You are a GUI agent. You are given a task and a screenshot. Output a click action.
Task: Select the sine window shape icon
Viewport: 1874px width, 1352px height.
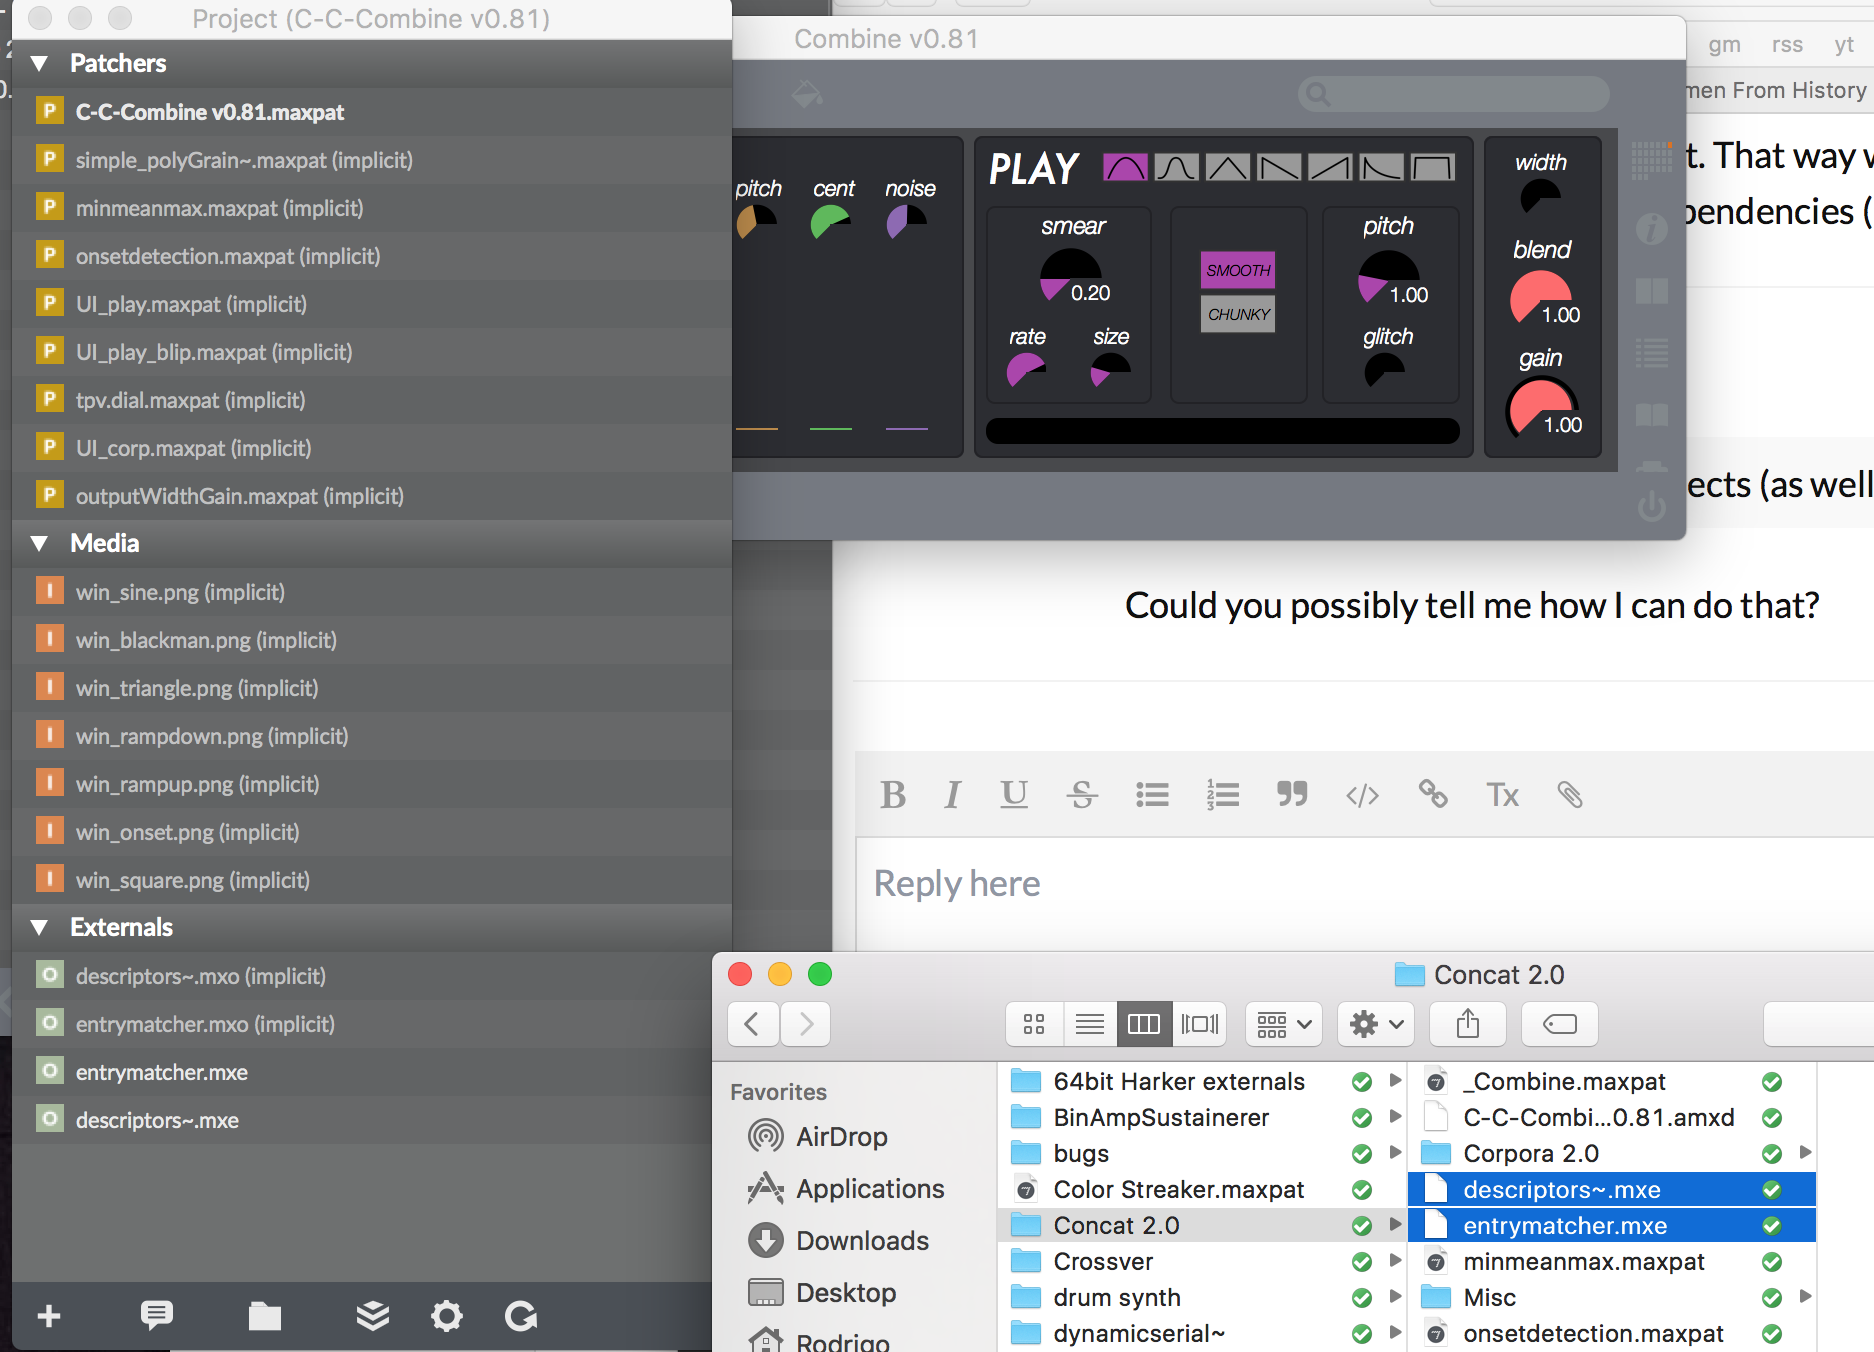(1125, 167)
